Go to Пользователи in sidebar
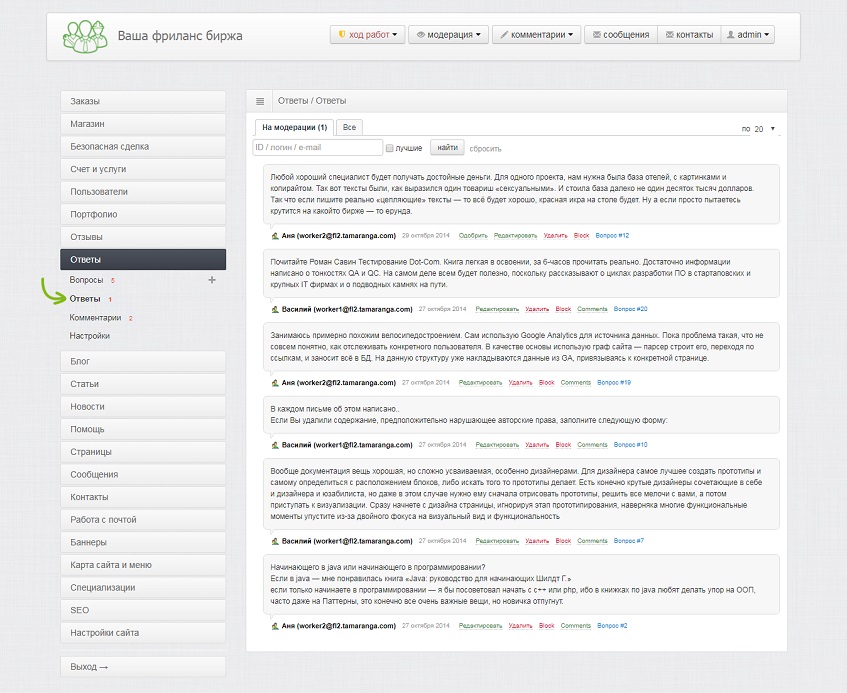 [x=143, y=192]
